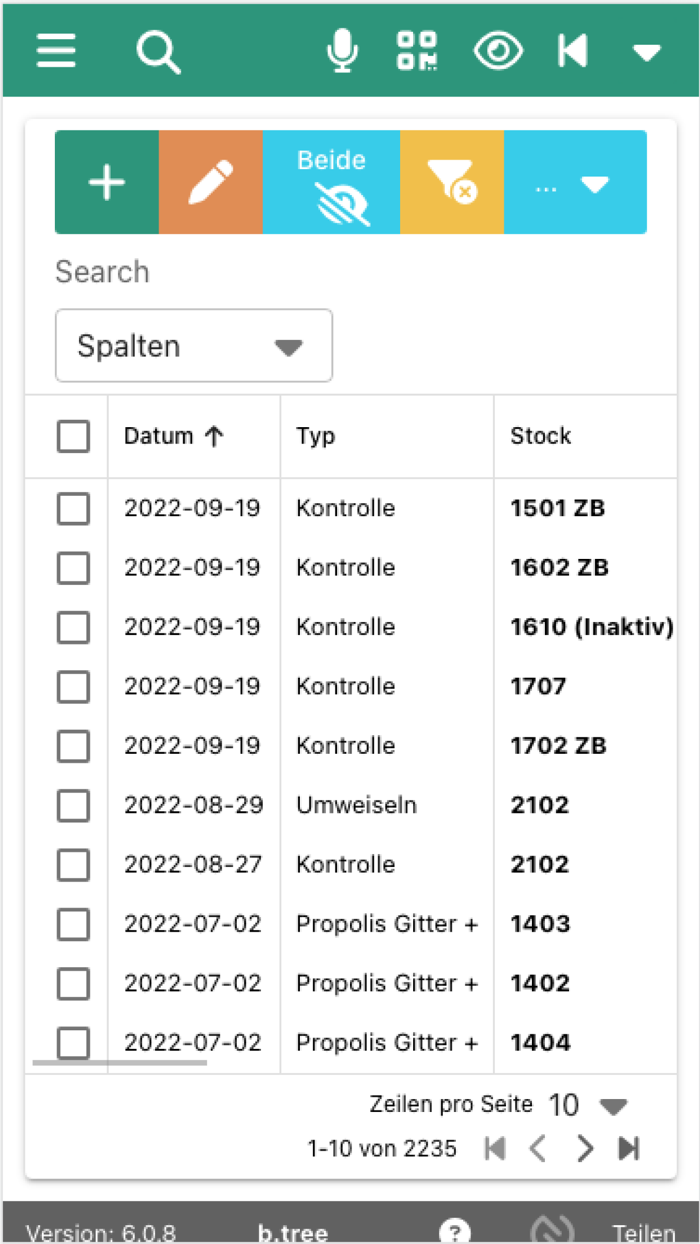Click the skip-to-start icon in the header bar

tap(572, 50)
